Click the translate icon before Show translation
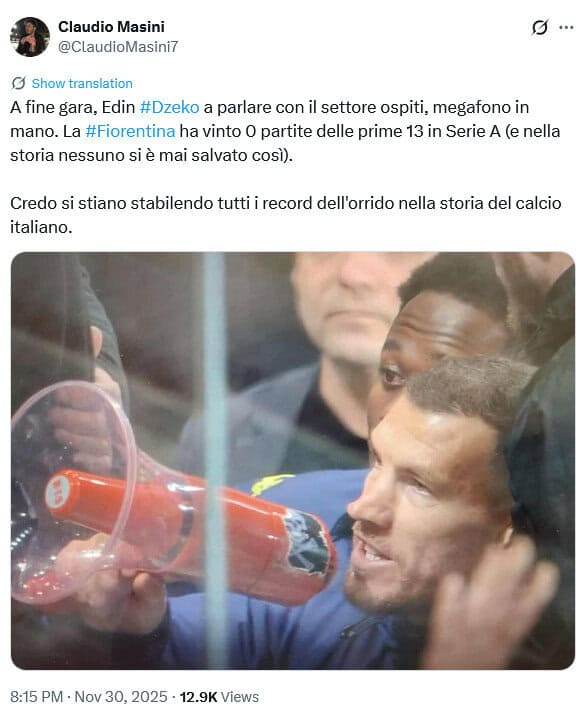 [x=19, y=83]
